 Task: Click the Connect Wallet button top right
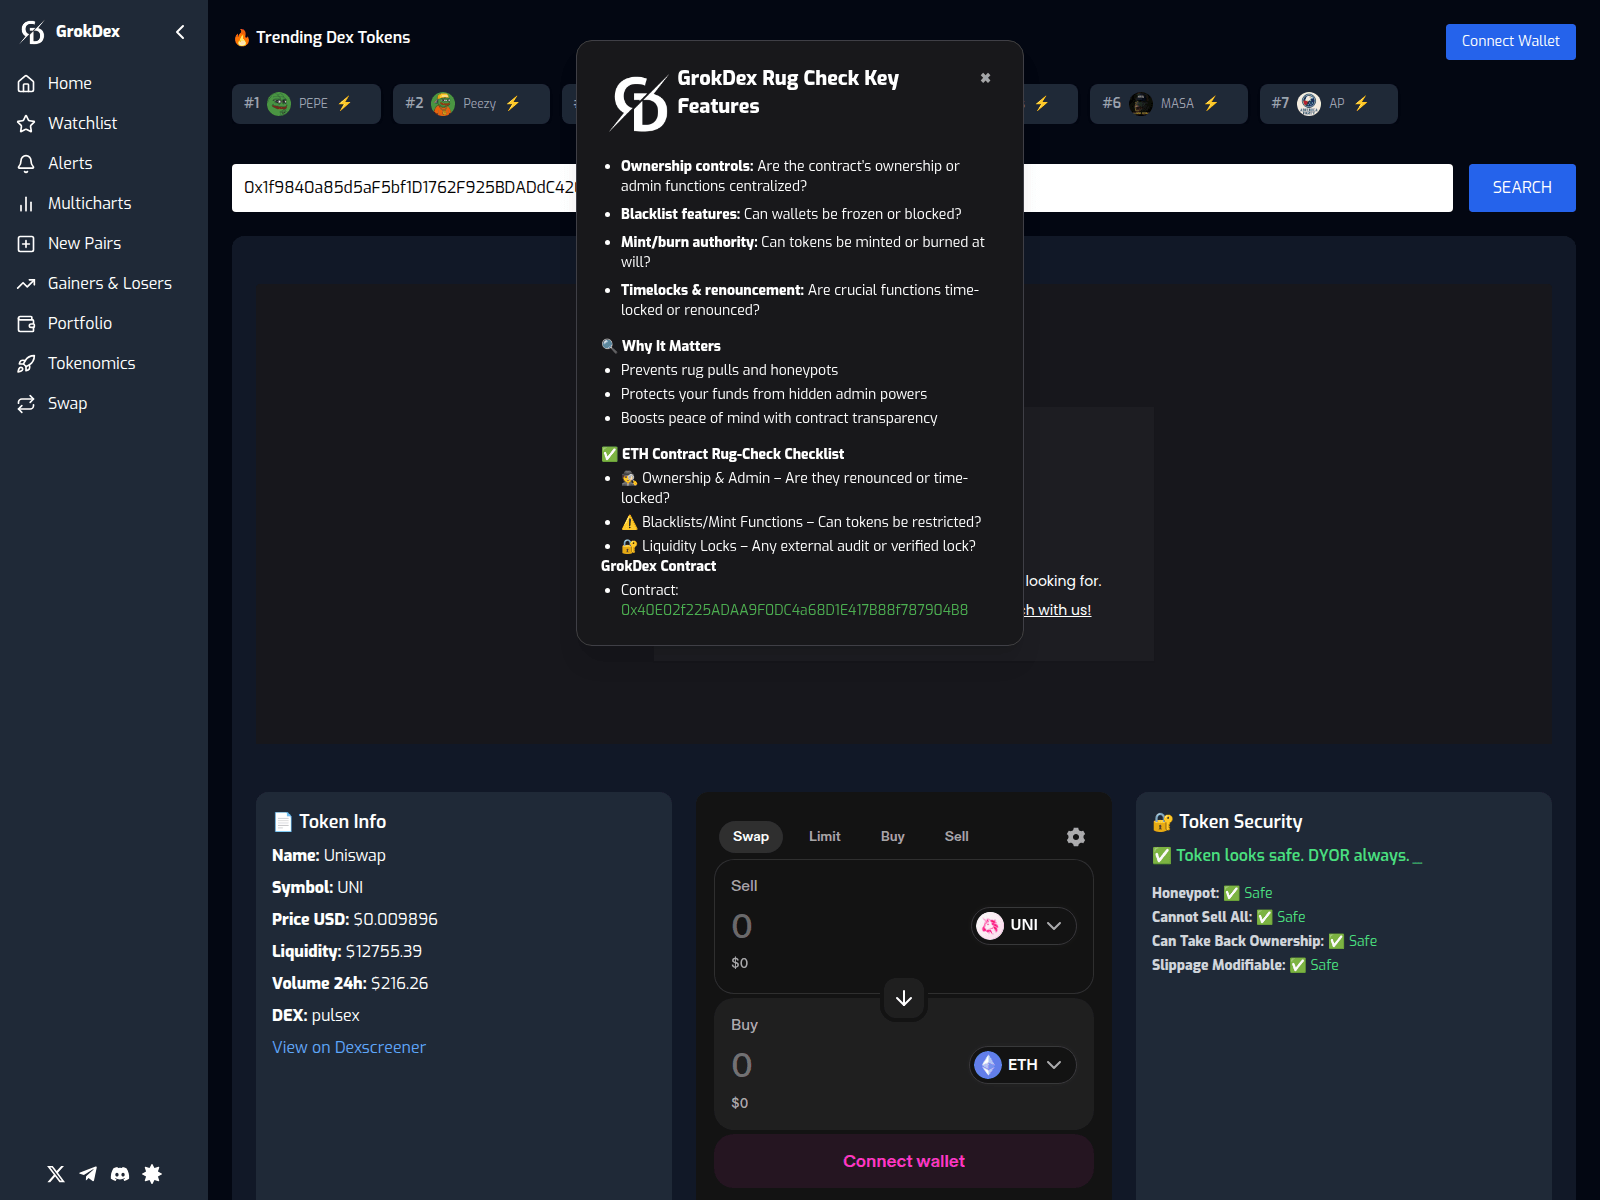(x=1510, y=41)
